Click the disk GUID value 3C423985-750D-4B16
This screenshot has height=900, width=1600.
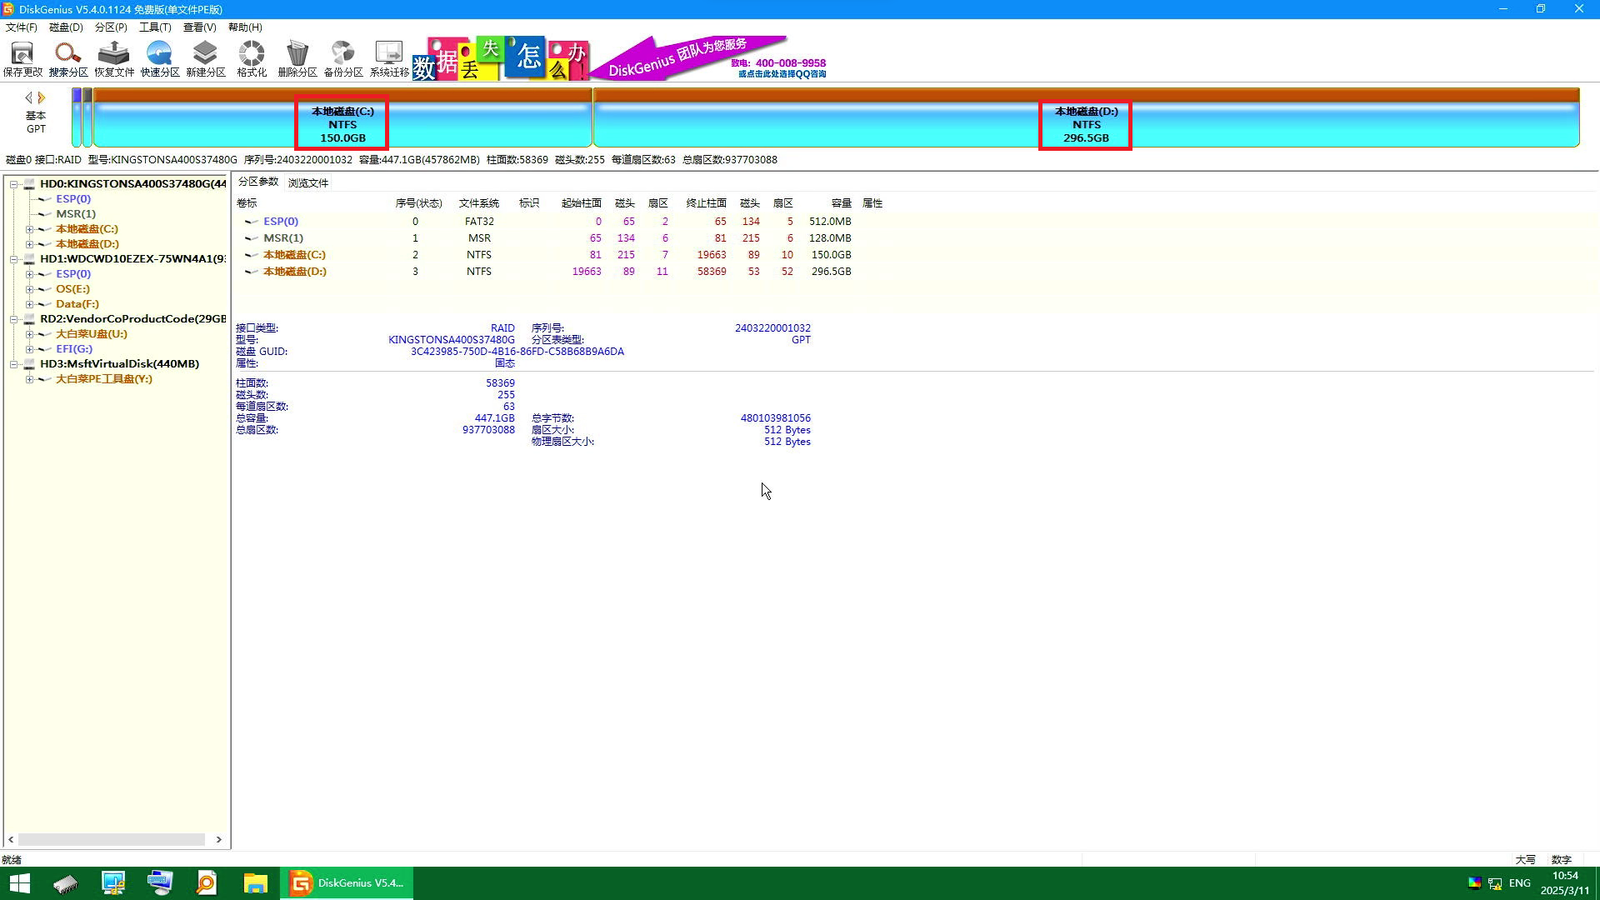point(517,352)
